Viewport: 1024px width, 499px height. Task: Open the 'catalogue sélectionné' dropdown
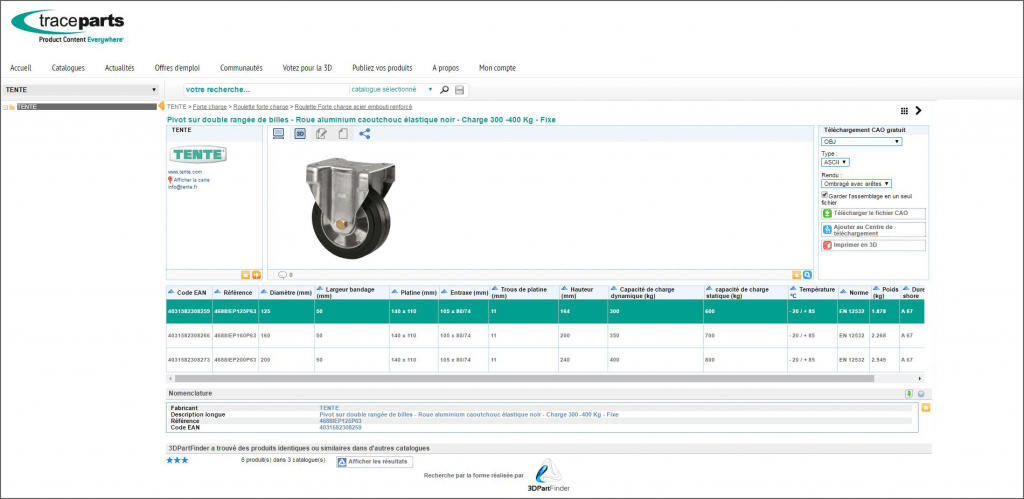pos(392,90)
